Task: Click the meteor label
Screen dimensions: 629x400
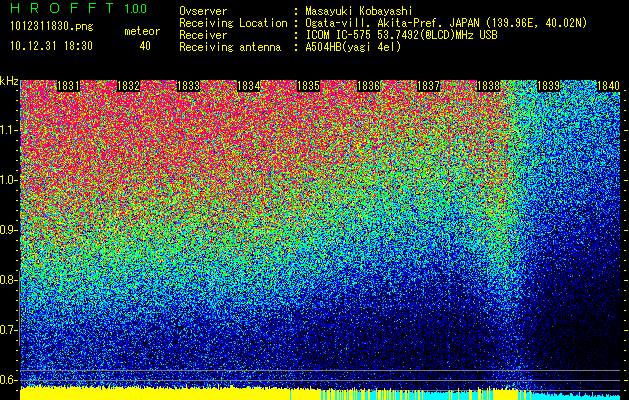Action: tap(142, 31)
